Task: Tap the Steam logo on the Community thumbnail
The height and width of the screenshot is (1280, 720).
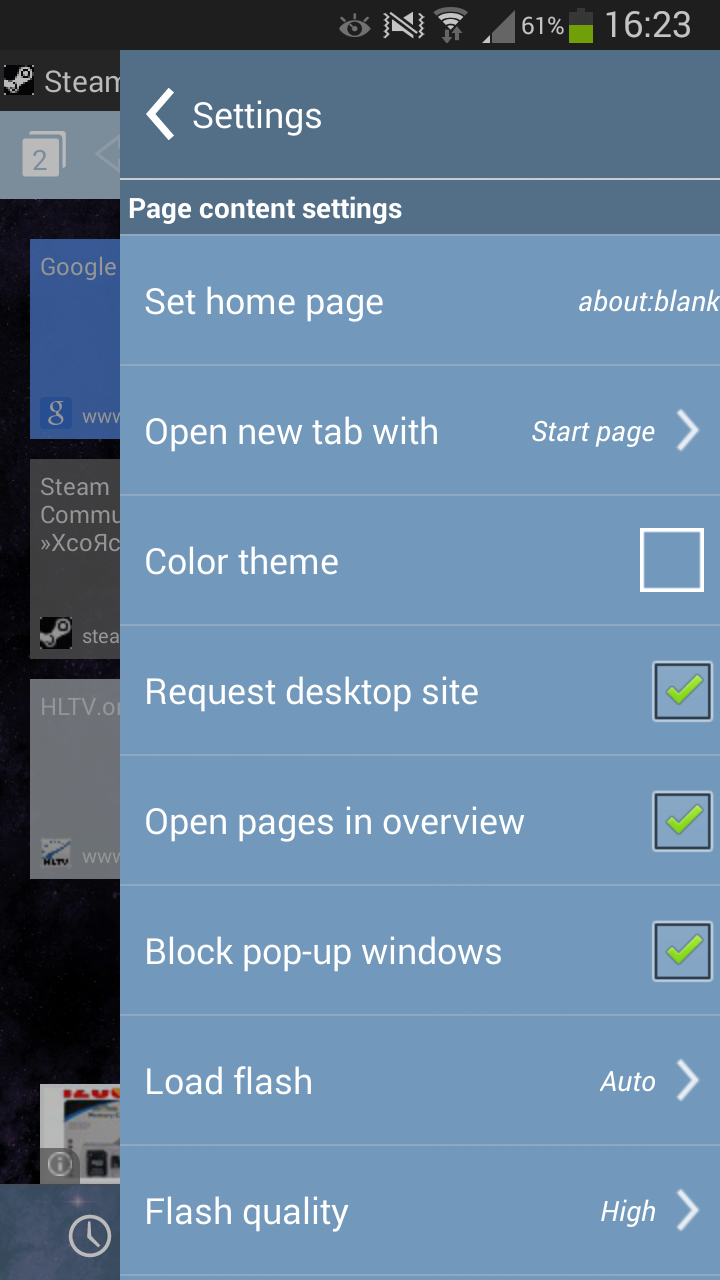Action: click(x=56, y=633)
